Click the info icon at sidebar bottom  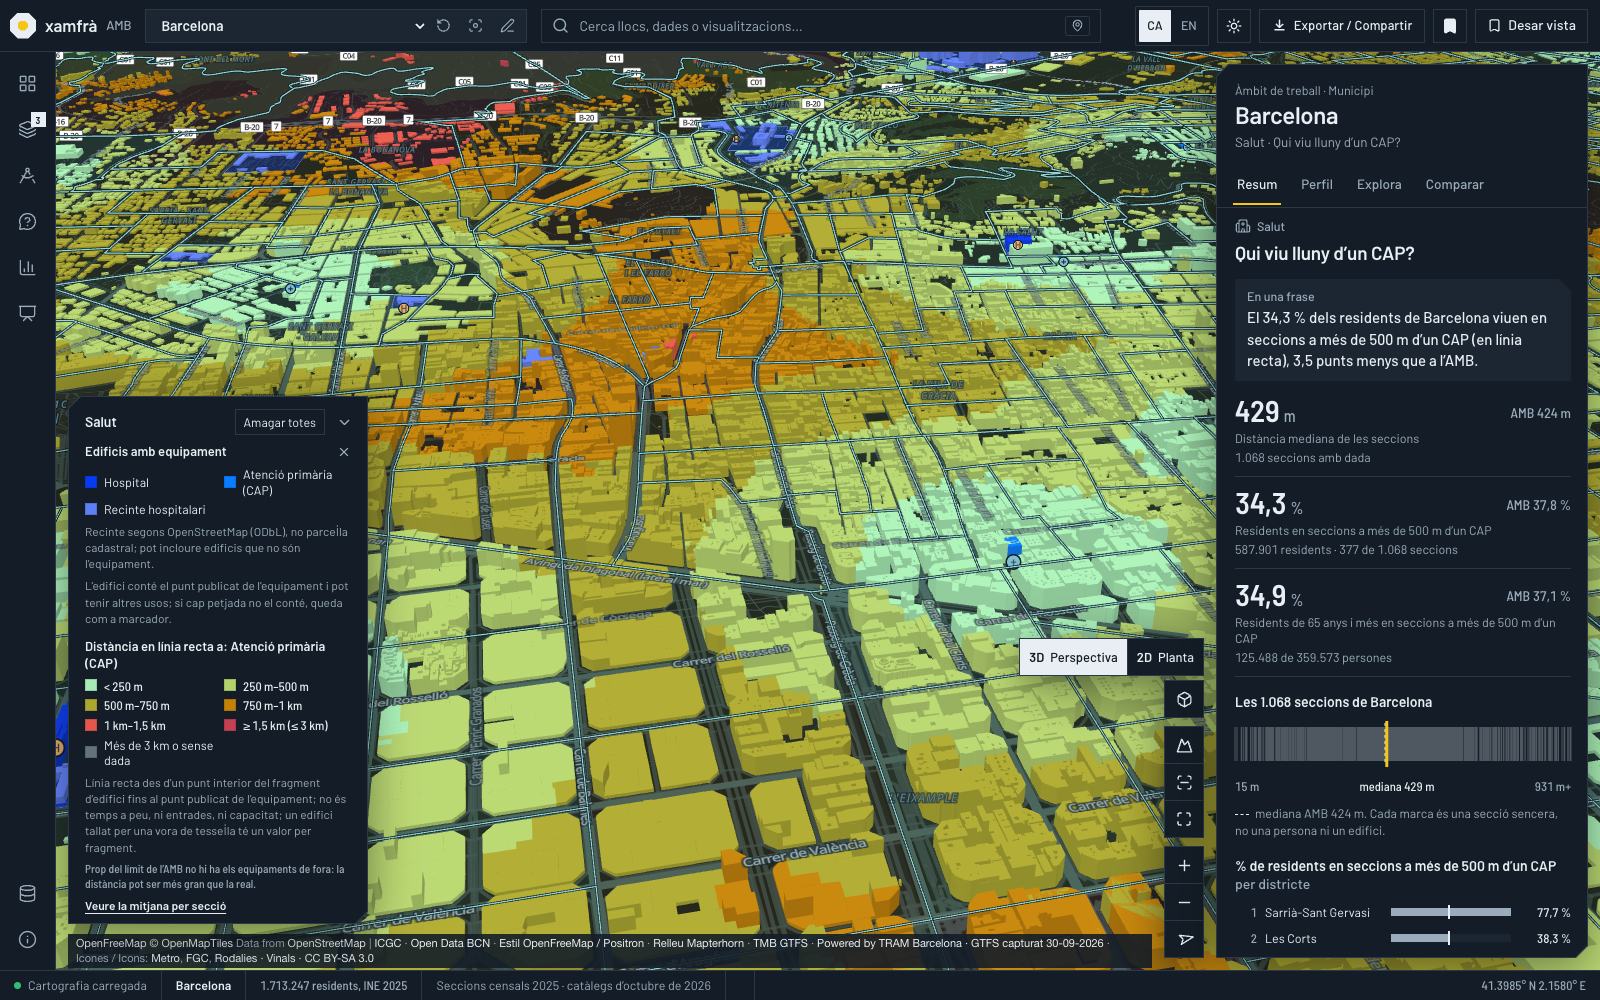[27, 939]
